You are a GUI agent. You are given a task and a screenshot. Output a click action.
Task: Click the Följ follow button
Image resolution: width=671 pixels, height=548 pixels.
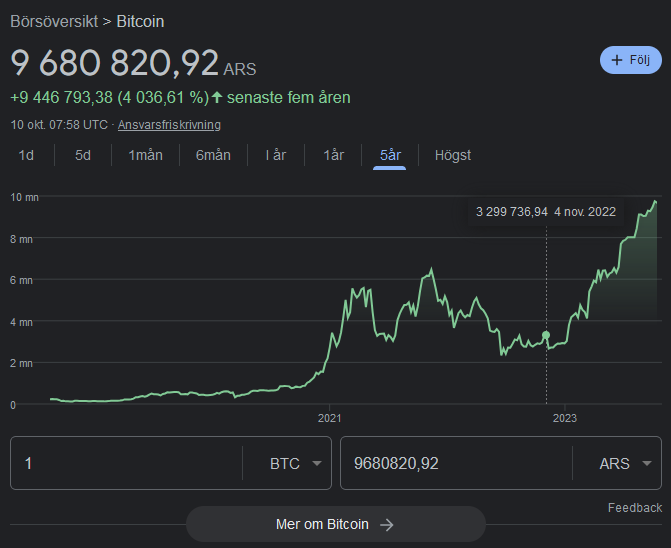point(630,60)
